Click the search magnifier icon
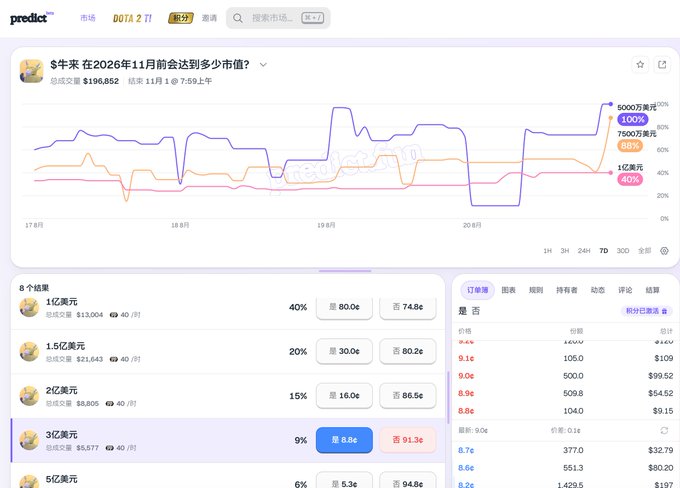680x488 pixels. click(238, 18)
